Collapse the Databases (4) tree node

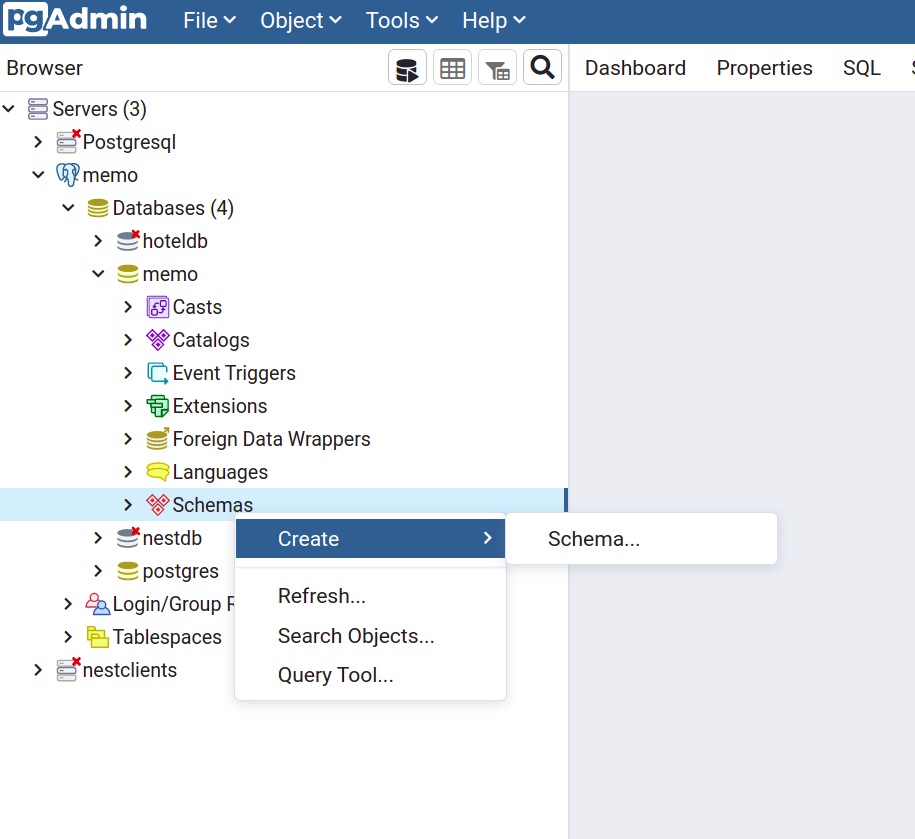point(68,208)
